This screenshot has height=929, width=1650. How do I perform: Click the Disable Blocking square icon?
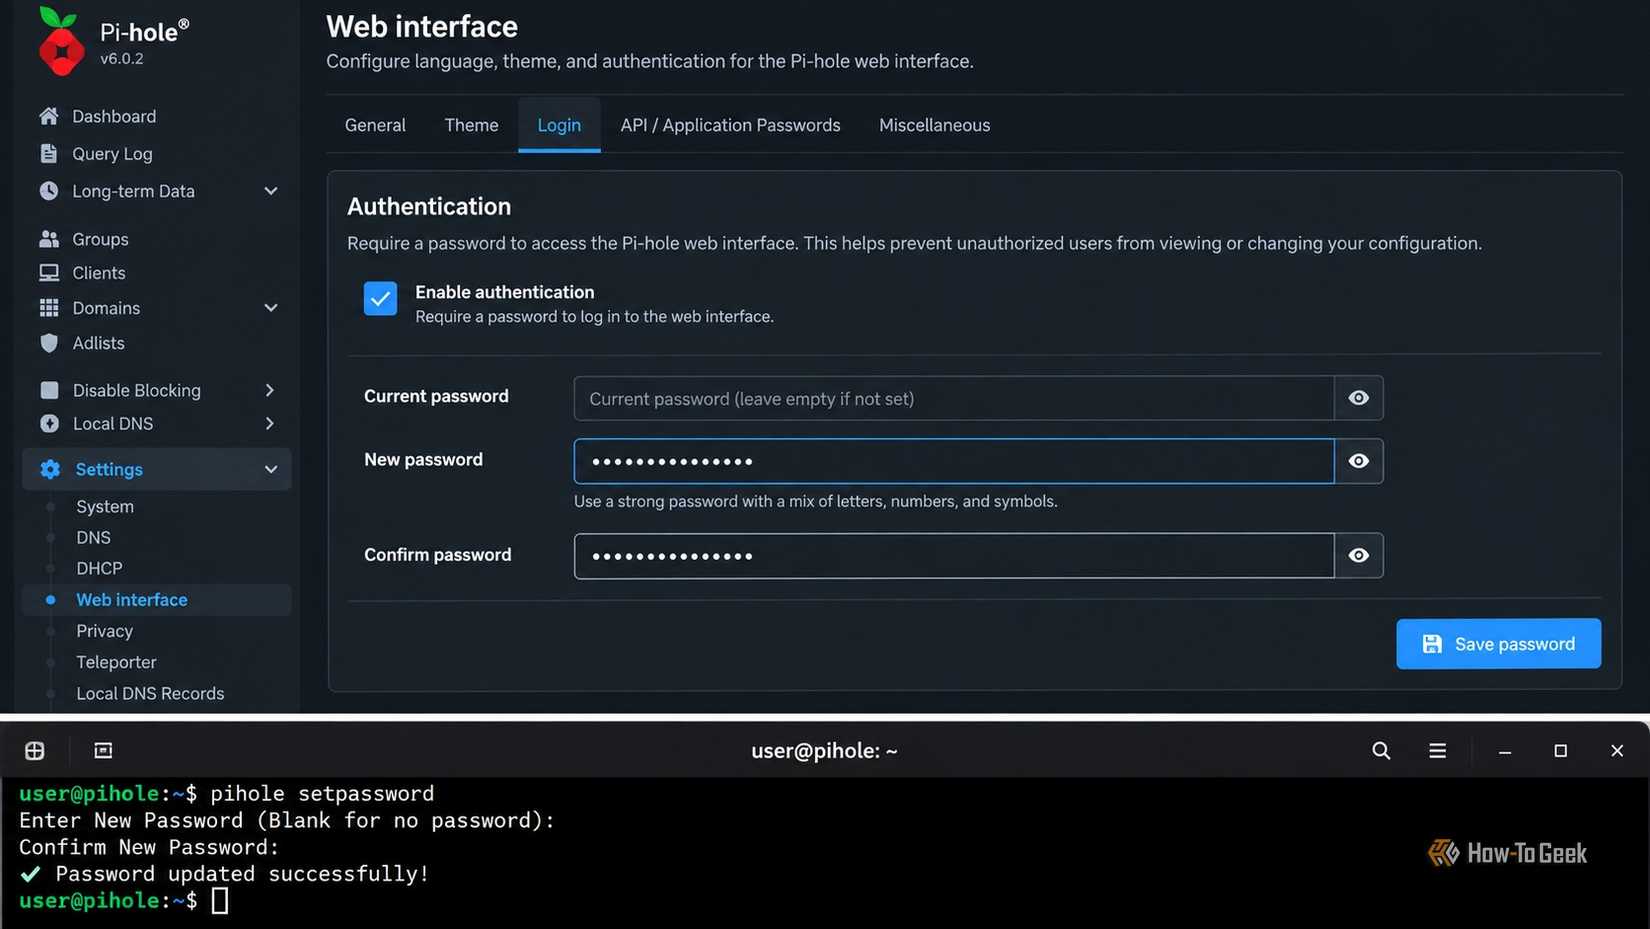click(48, 390)
